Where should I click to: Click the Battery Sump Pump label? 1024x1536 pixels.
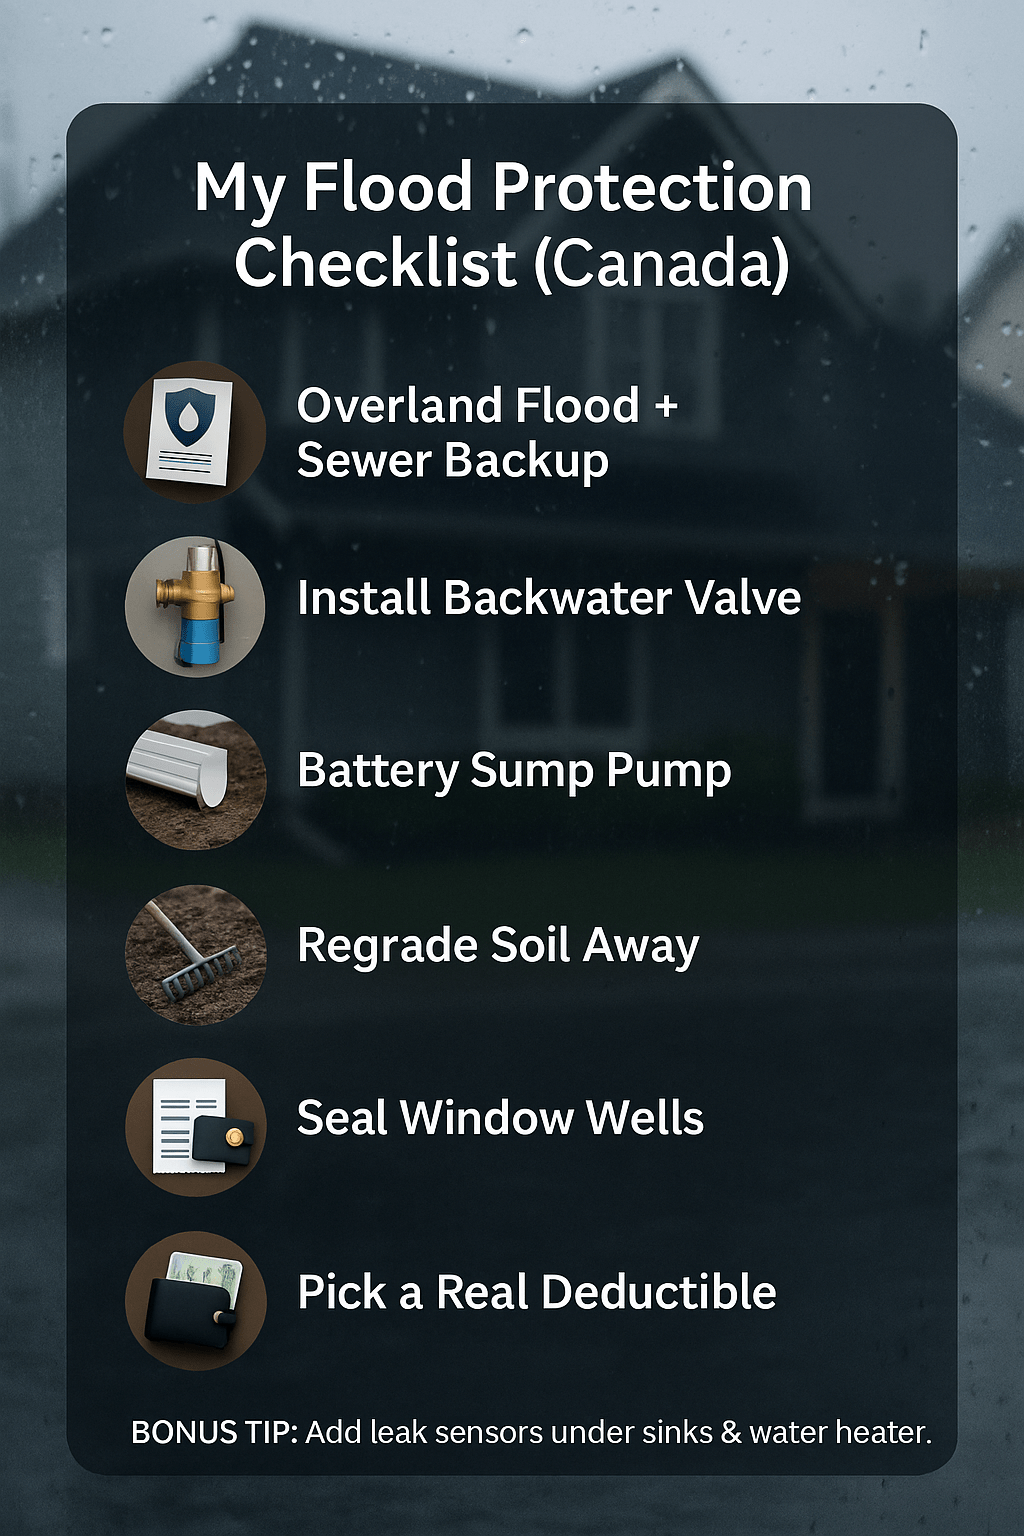514,772
